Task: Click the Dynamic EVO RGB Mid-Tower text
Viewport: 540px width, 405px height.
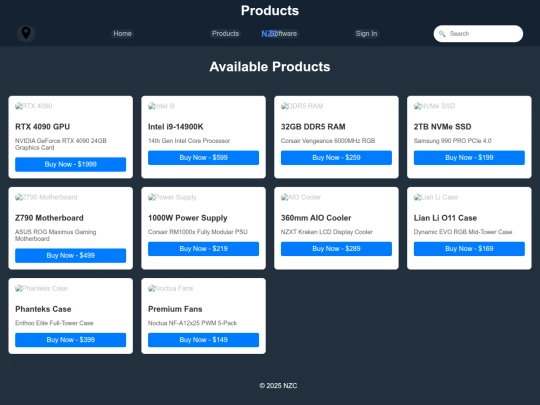Action: (x=463, y=232)
